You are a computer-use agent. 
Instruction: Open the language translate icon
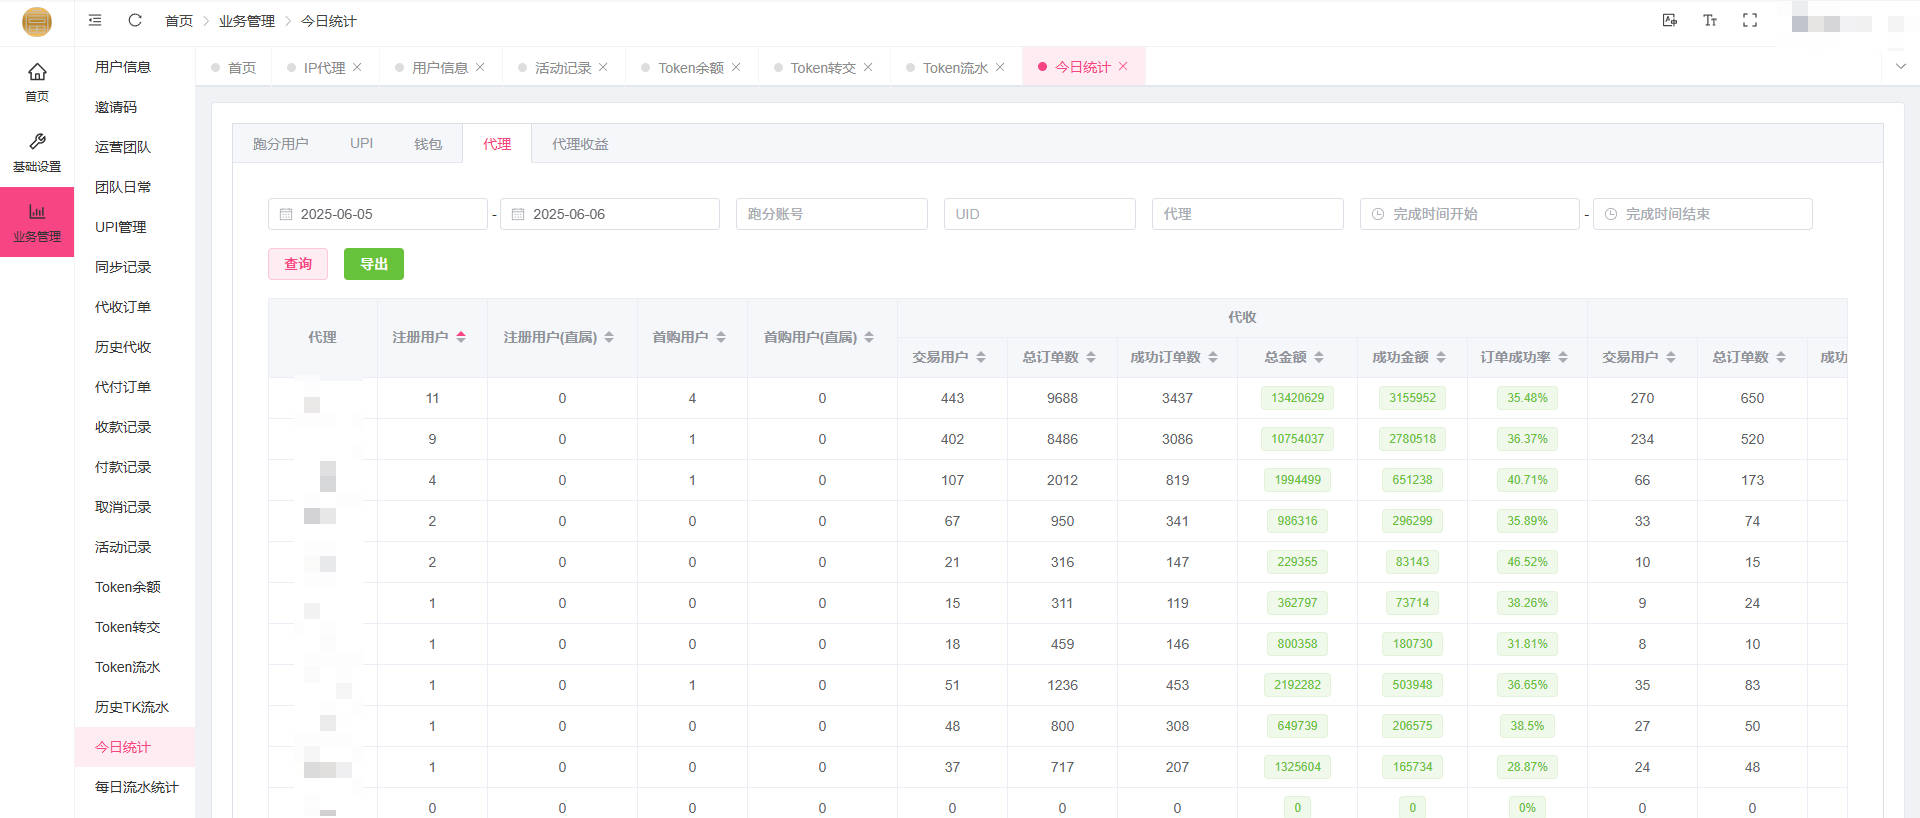(x=1670, y=20)
